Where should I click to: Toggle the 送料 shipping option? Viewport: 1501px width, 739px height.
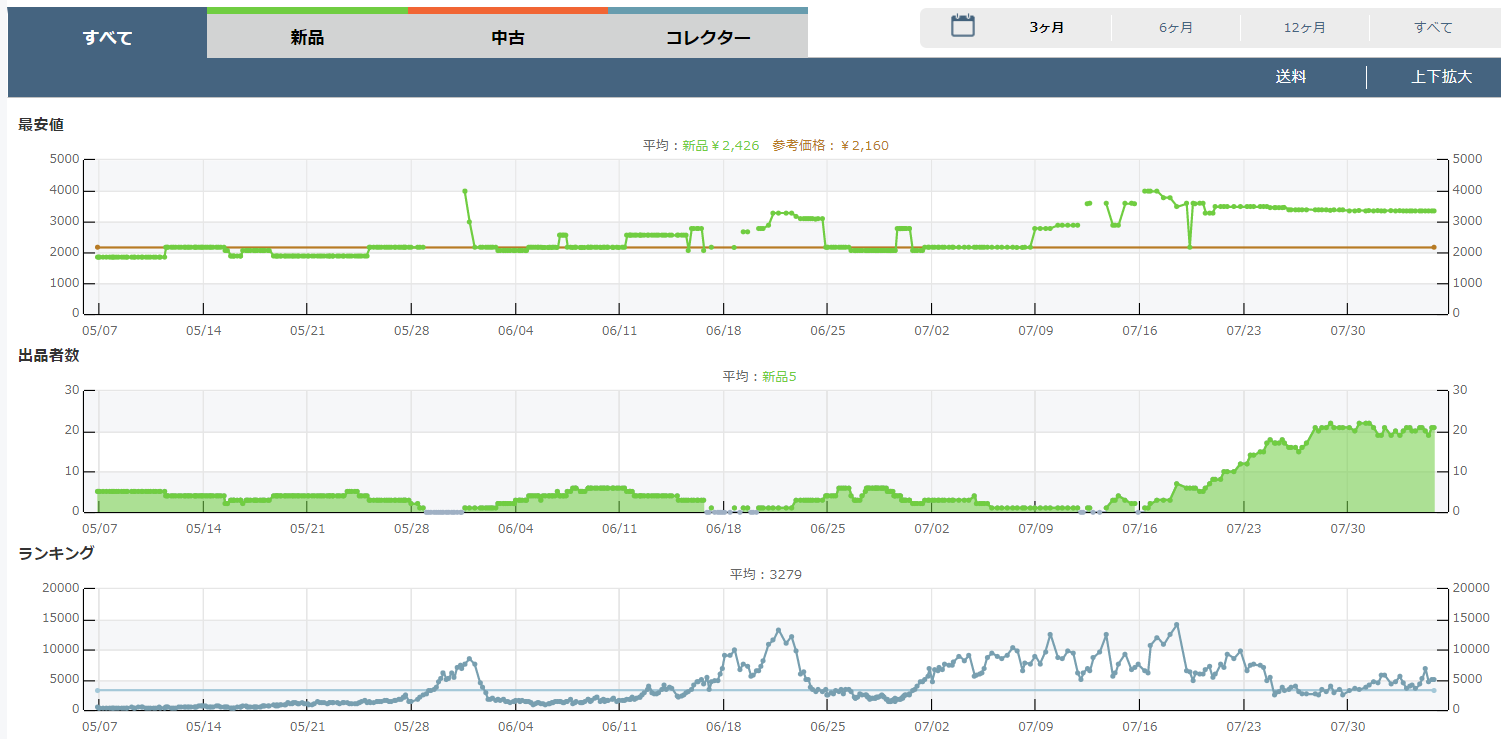point(1290,77)
